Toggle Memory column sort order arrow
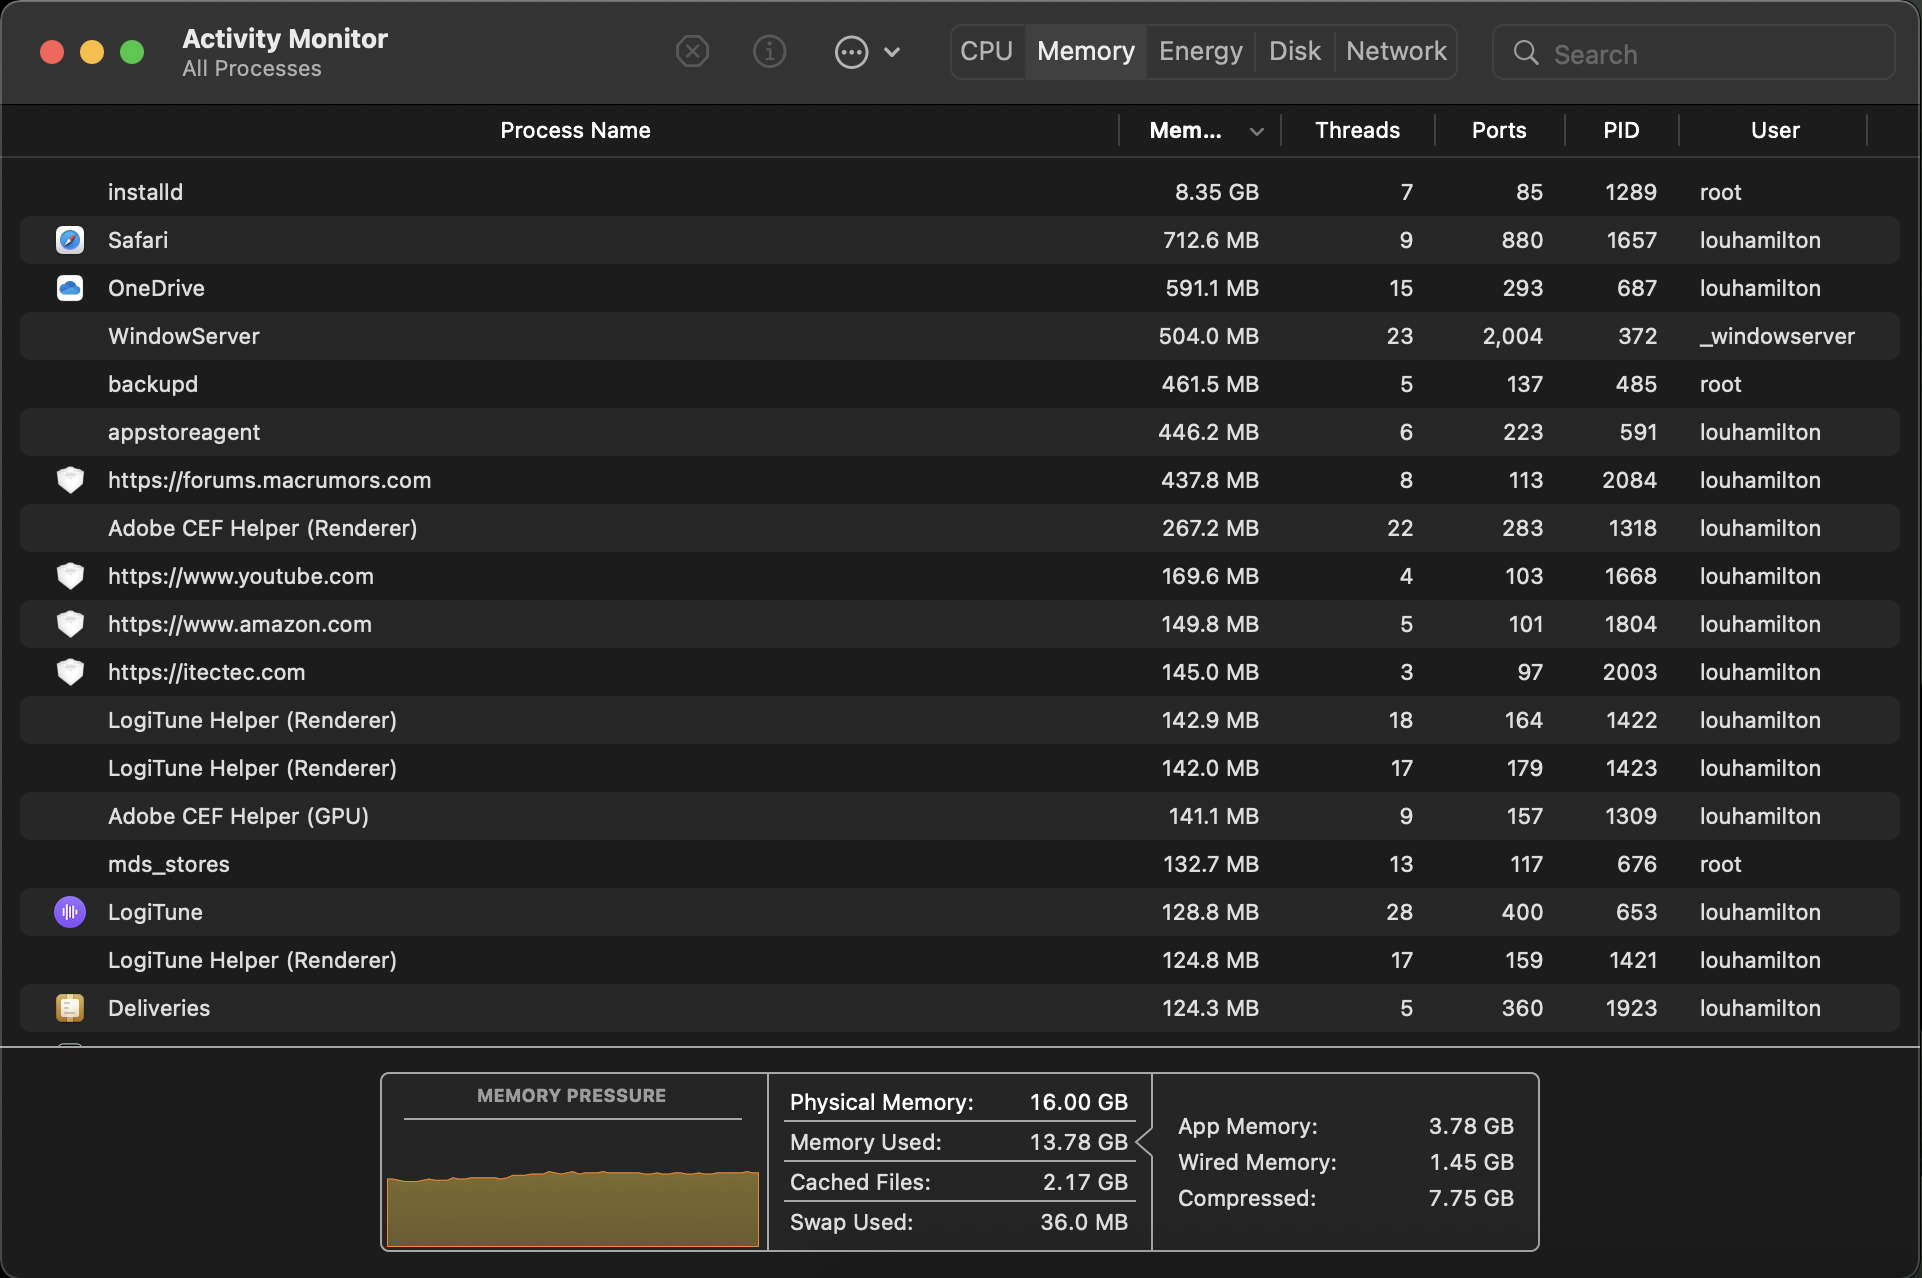The height and width of the screenshot is (1278, 1922). 1257,131
